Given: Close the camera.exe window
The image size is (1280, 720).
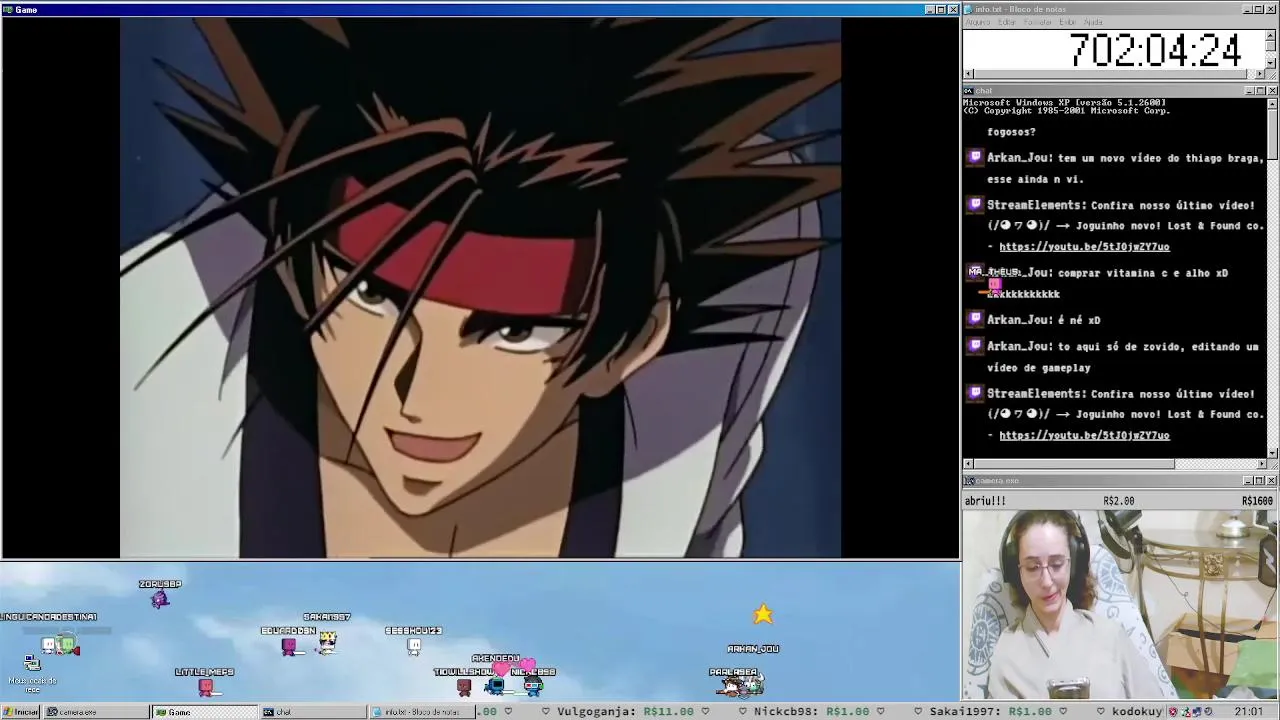Looking at the screenshot, I should (x=1272, y=481).
